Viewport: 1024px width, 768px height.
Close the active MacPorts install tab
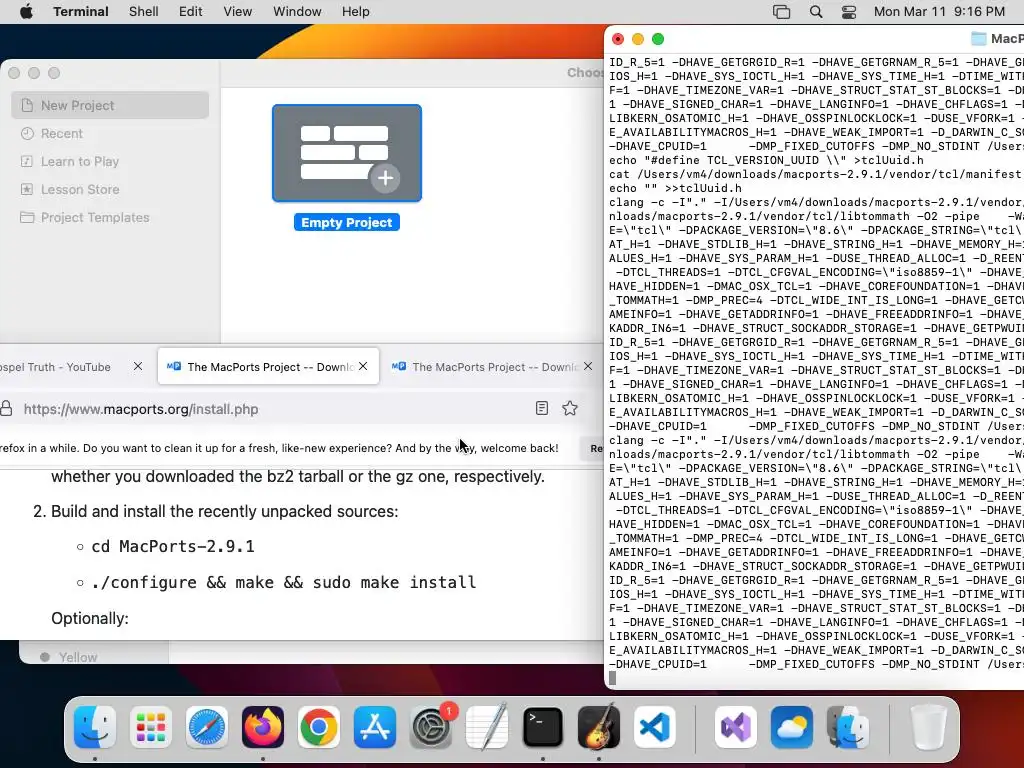[363, 366]
